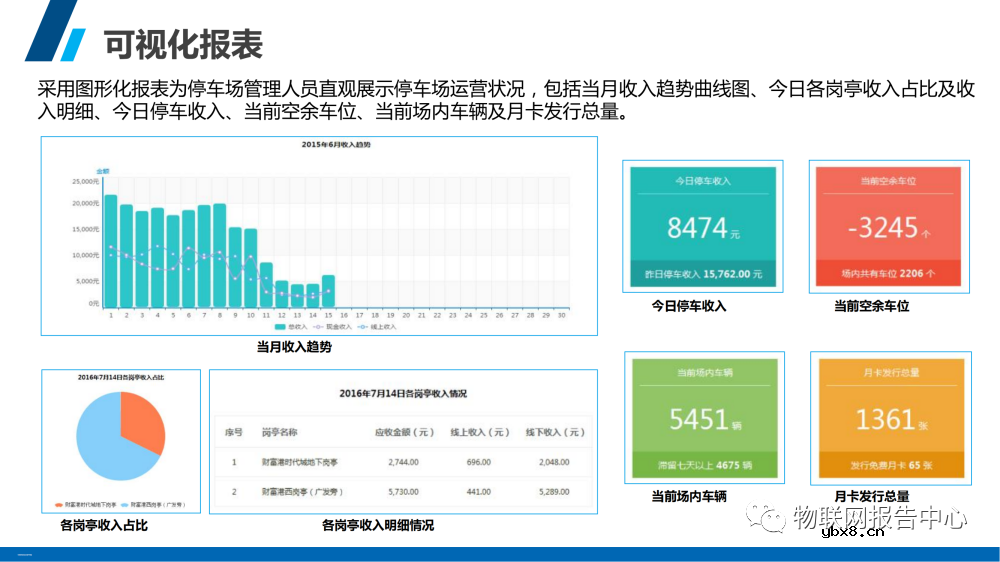Toggle the 线上收入 legend in trend chart

pos(377,327)
